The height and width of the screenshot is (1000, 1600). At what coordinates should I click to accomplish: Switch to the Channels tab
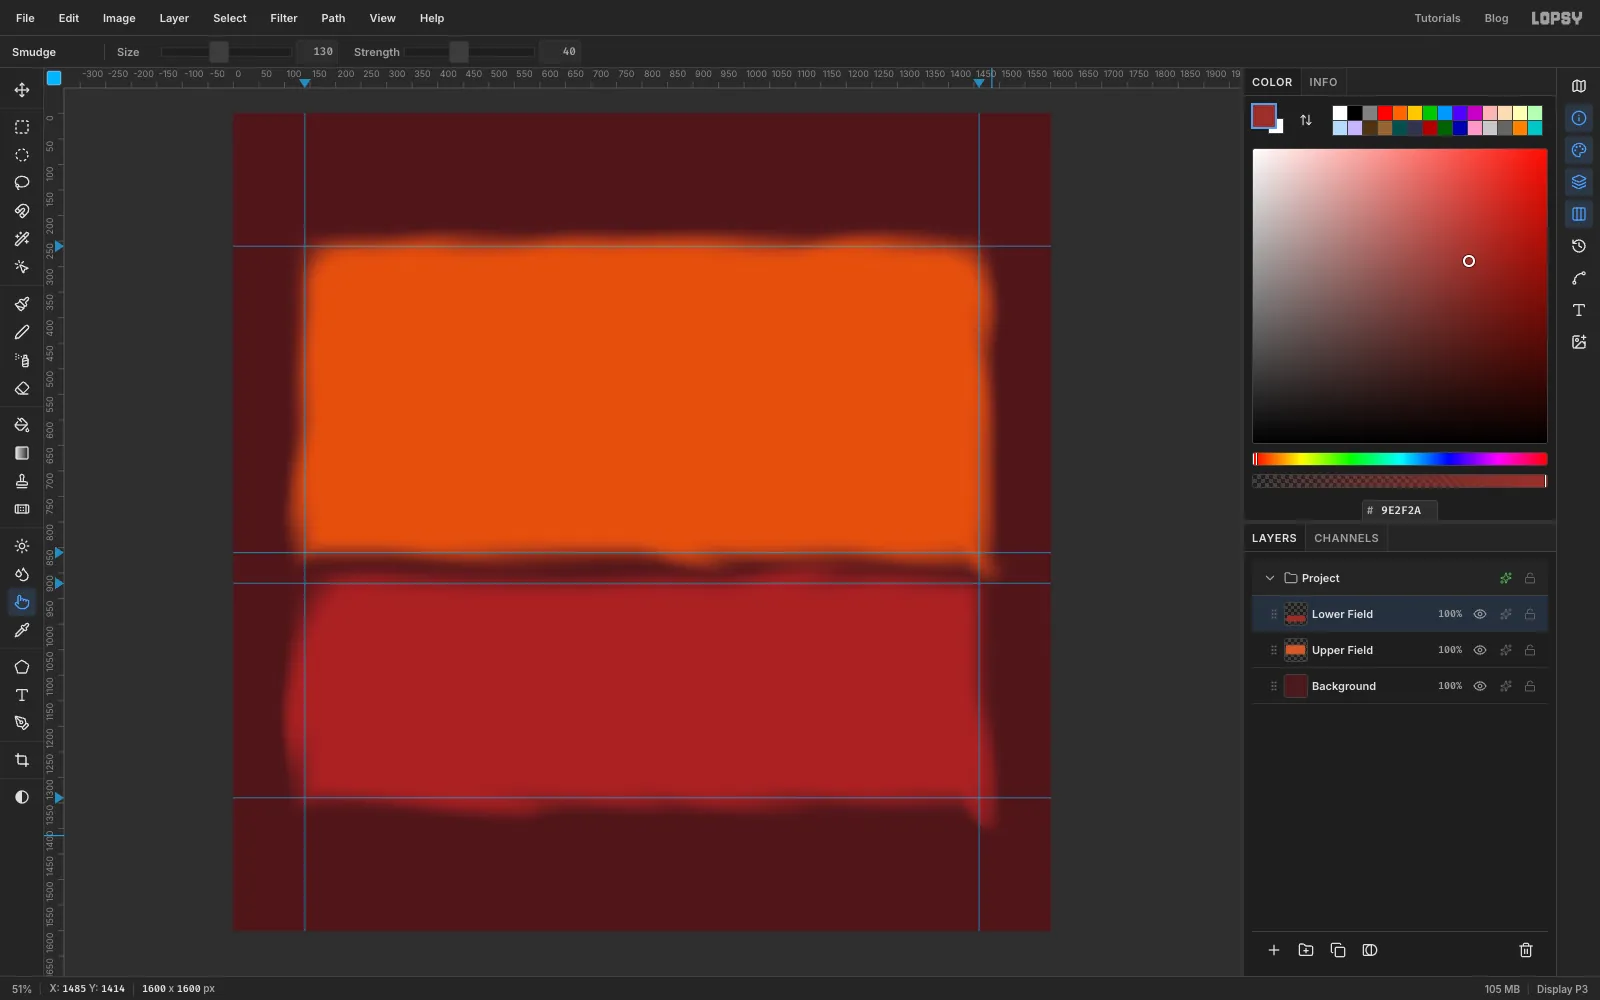(x=1346, y=538)
